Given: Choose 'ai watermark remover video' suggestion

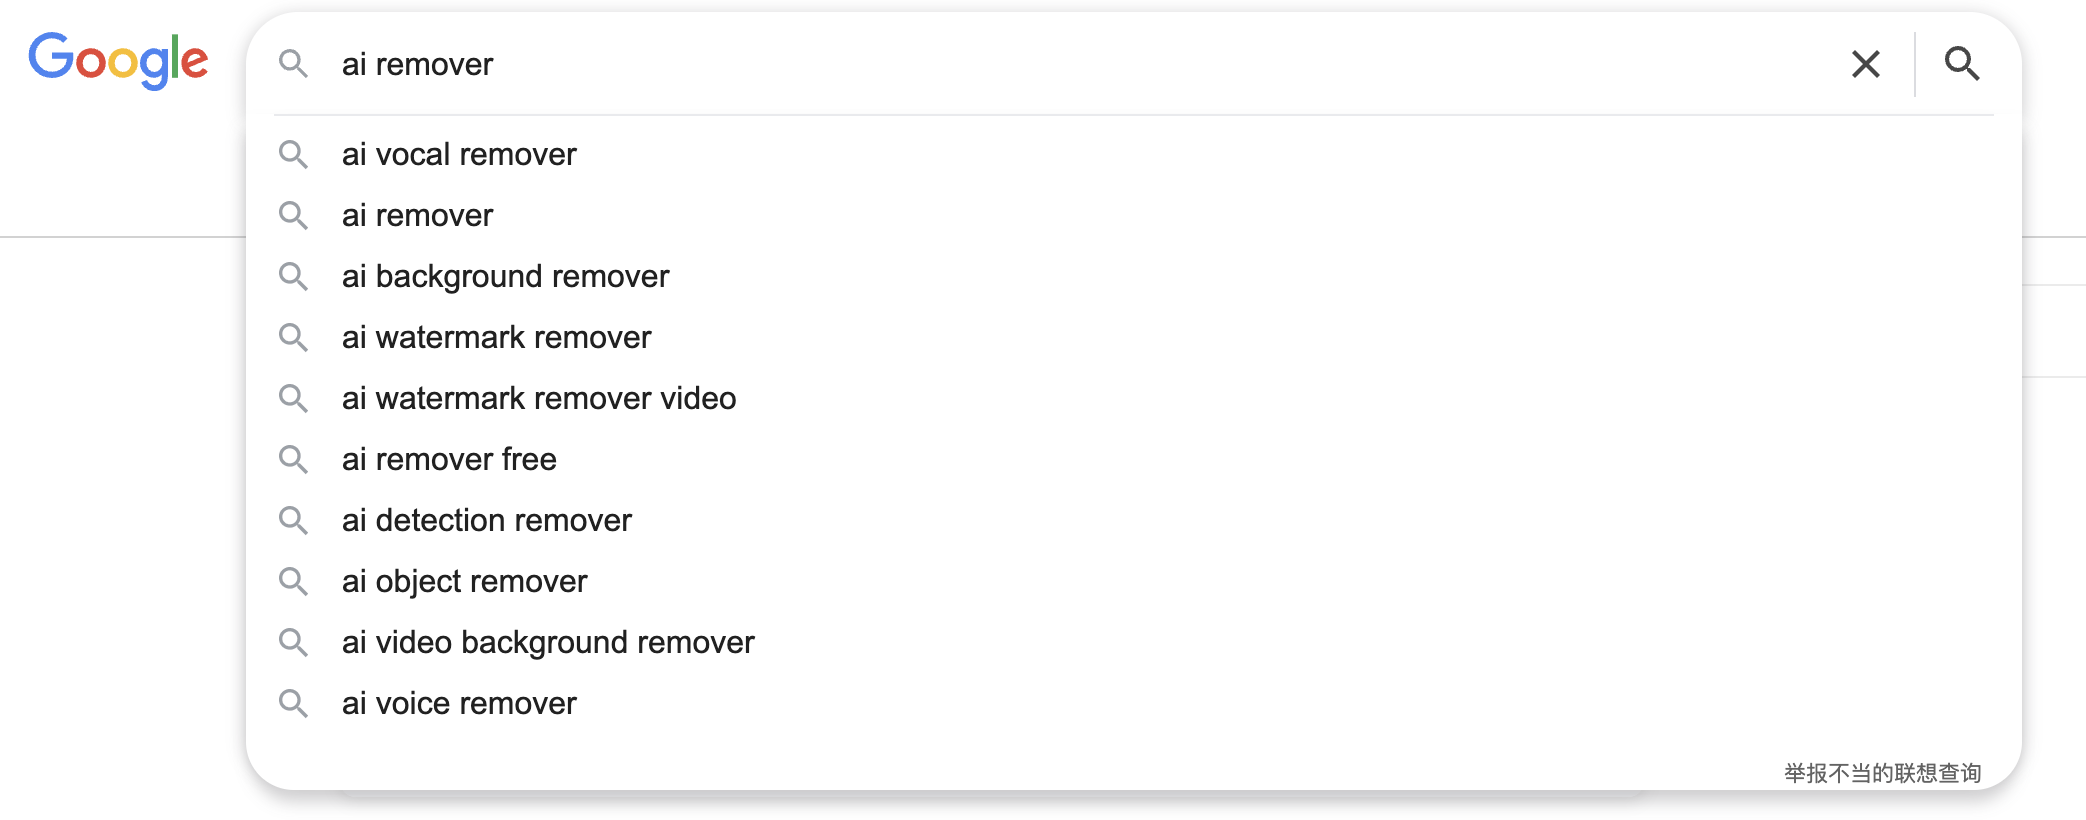Looking at the screenshot, I should coord(538,398).
